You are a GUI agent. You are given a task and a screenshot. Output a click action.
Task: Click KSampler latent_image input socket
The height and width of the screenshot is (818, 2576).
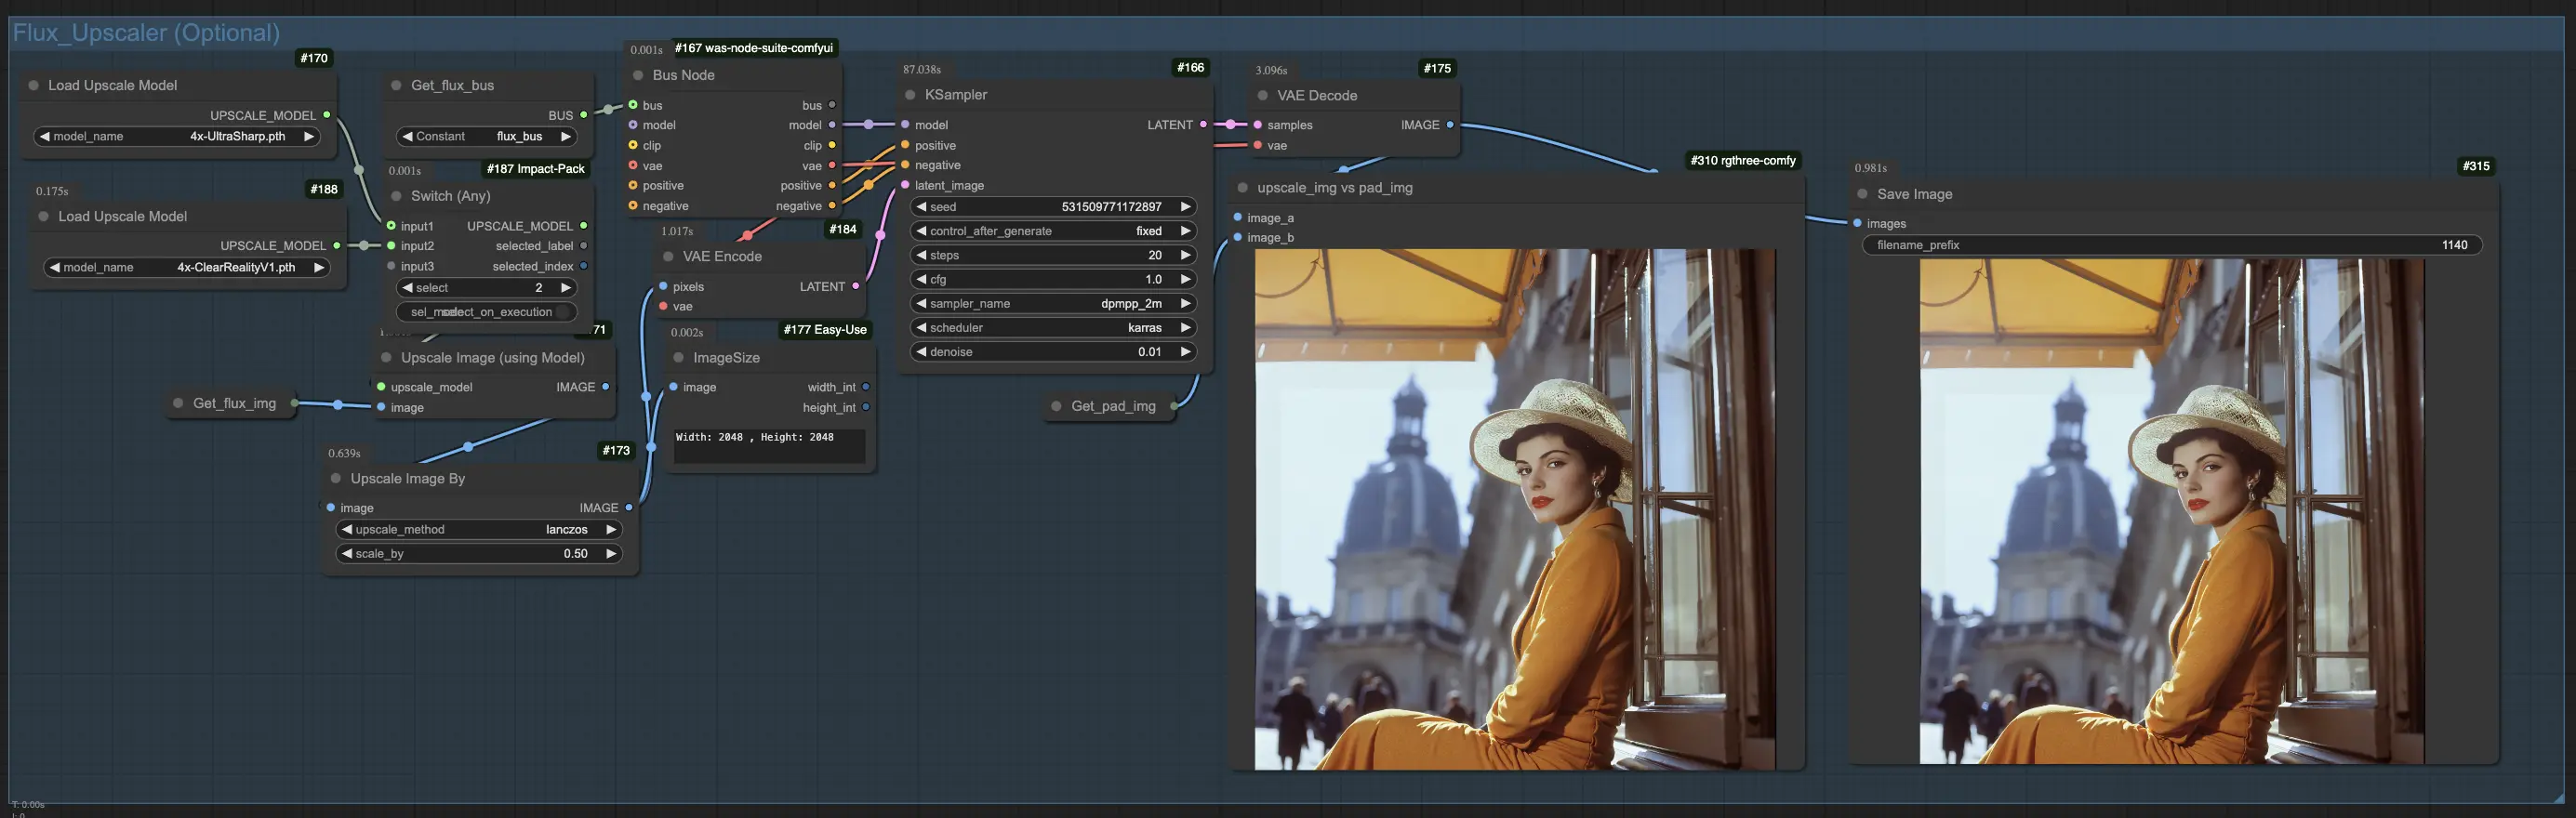[905, 185]
